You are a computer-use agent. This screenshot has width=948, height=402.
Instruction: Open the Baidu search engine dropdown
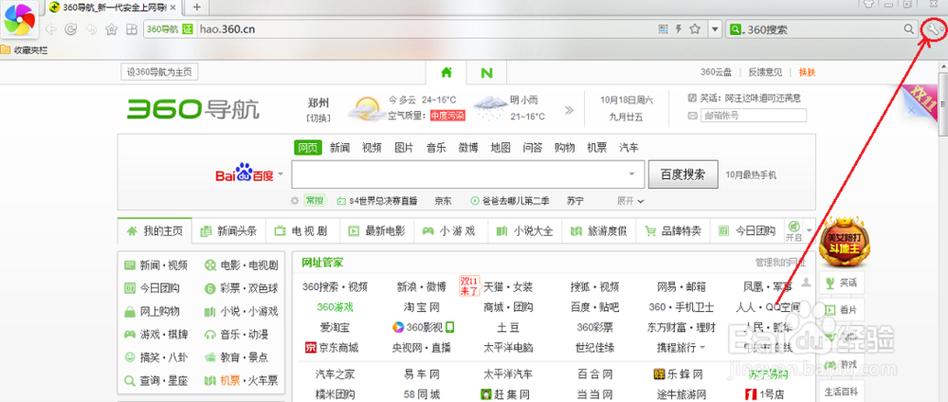[x=280, y=175]
